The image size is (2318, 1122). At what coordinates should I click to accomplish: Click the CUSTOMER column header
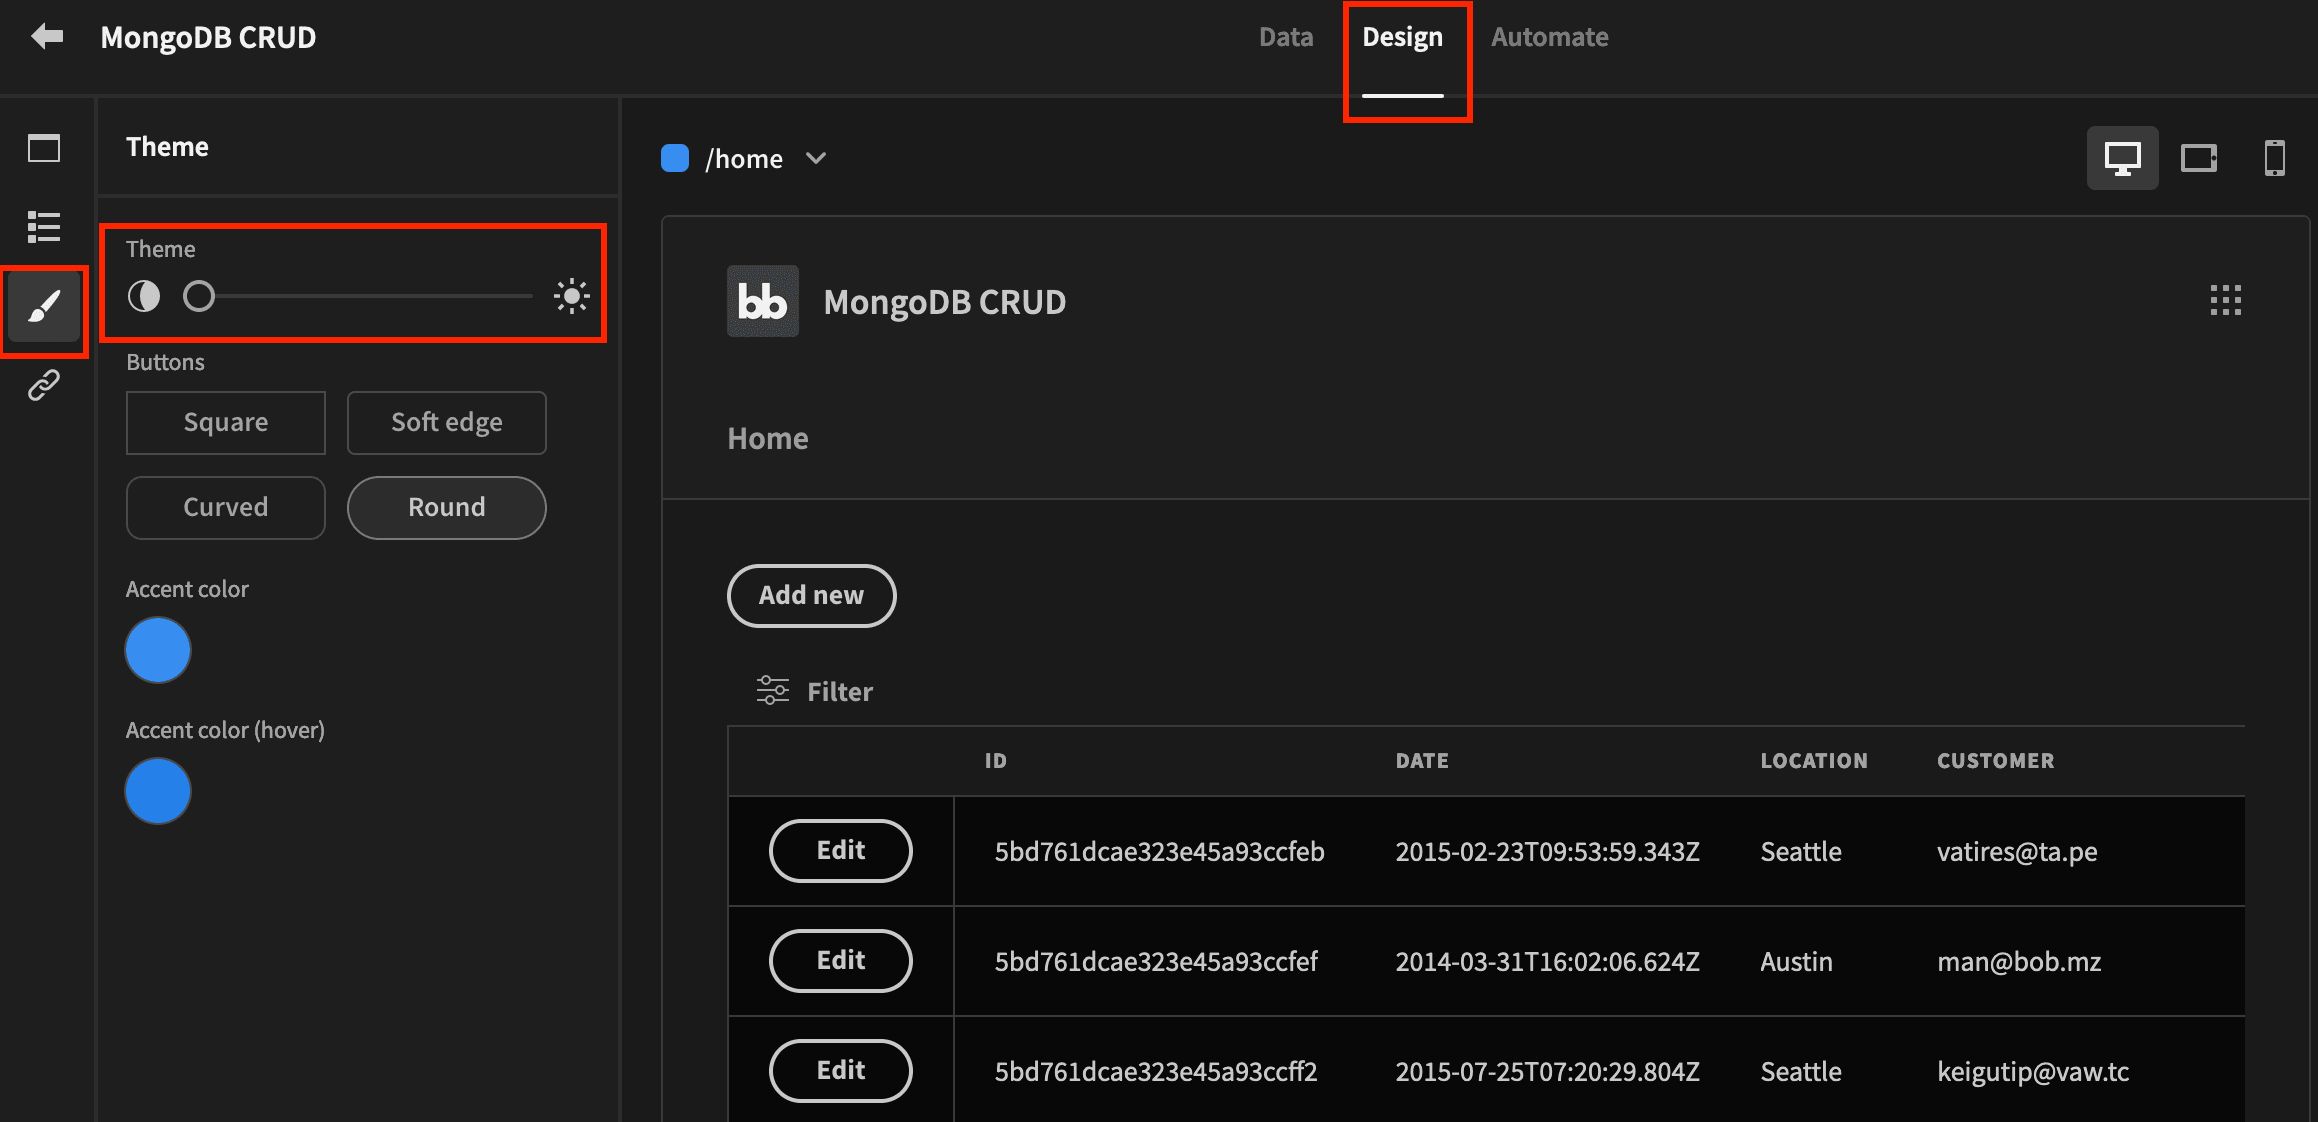[1996, 760]
